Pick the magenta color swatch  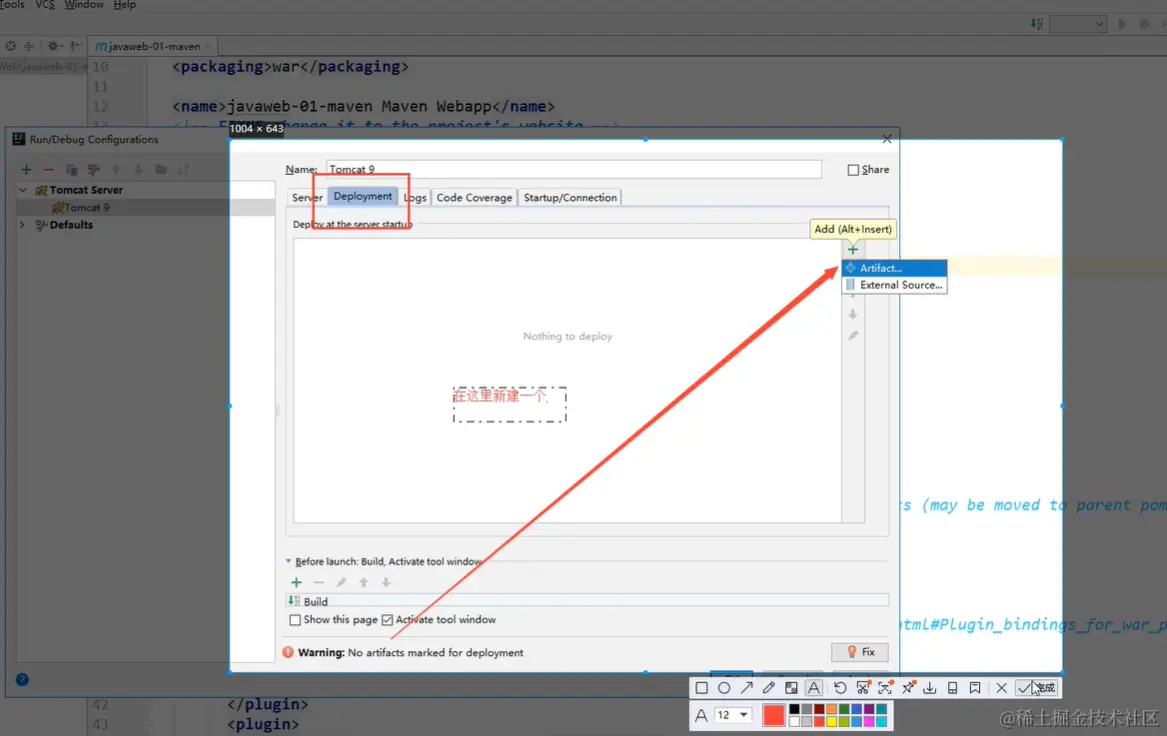coord(869,721)
